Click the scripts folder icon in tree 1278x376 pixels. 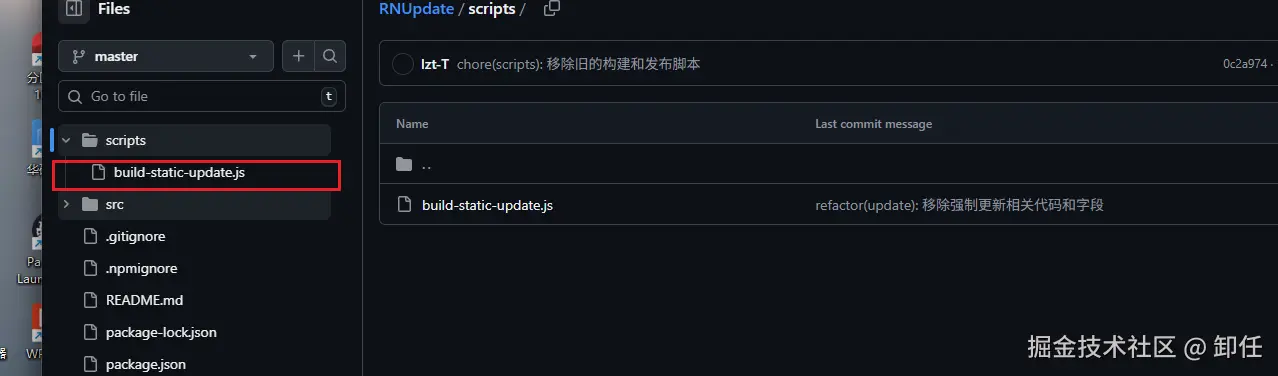(89, 140)
